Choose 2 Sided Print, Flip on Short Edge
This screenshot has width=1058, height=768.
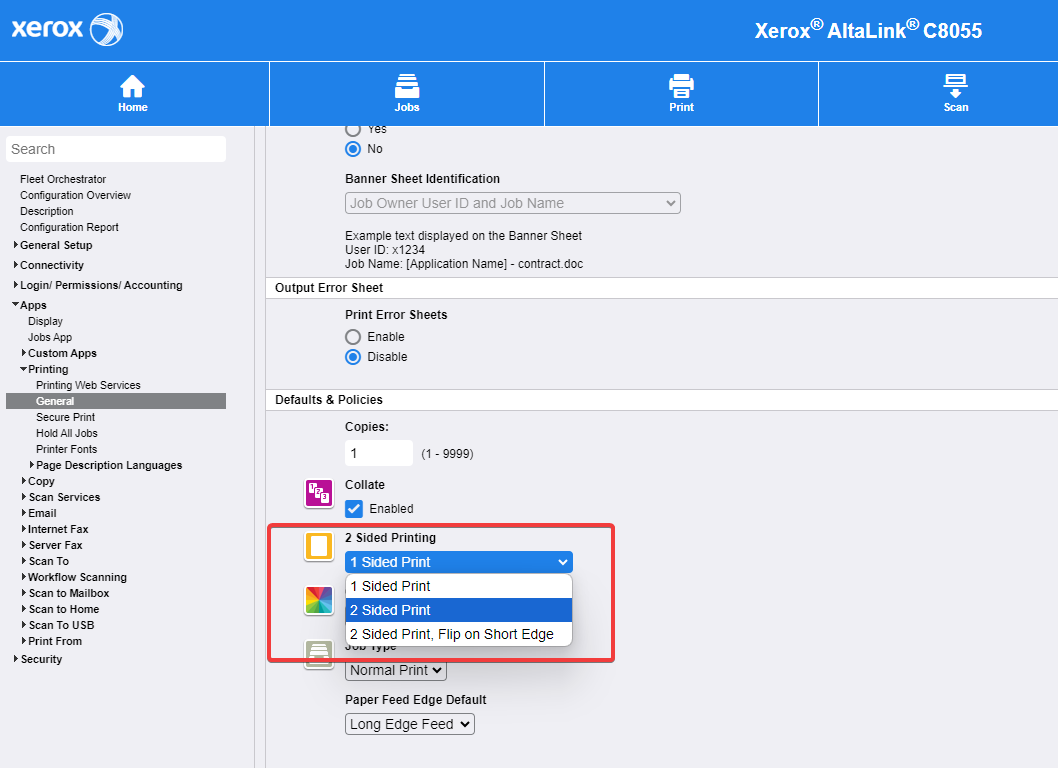pos(451,634)
